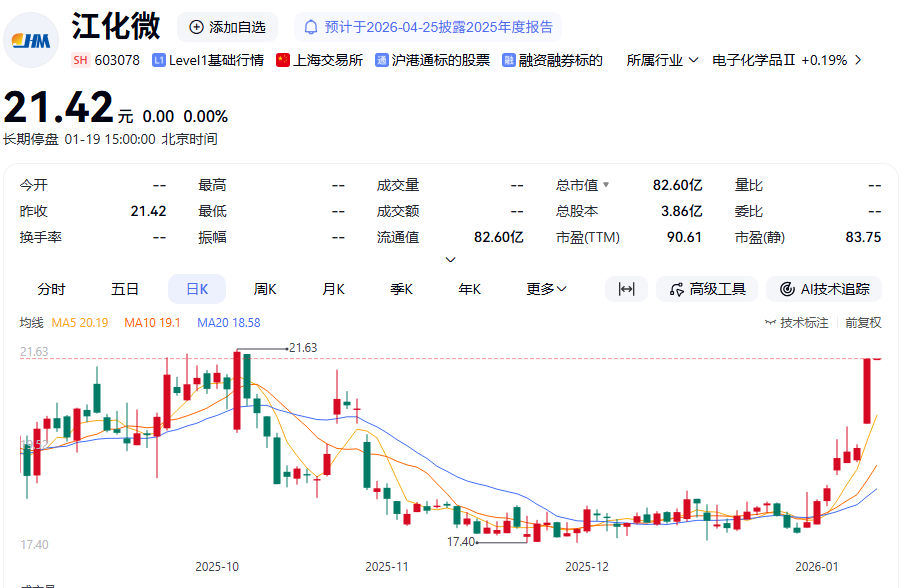Screen dimensions: 905x588
Task: Toggle 技术标注 chart annotations
Action: [x=796, y=322]
